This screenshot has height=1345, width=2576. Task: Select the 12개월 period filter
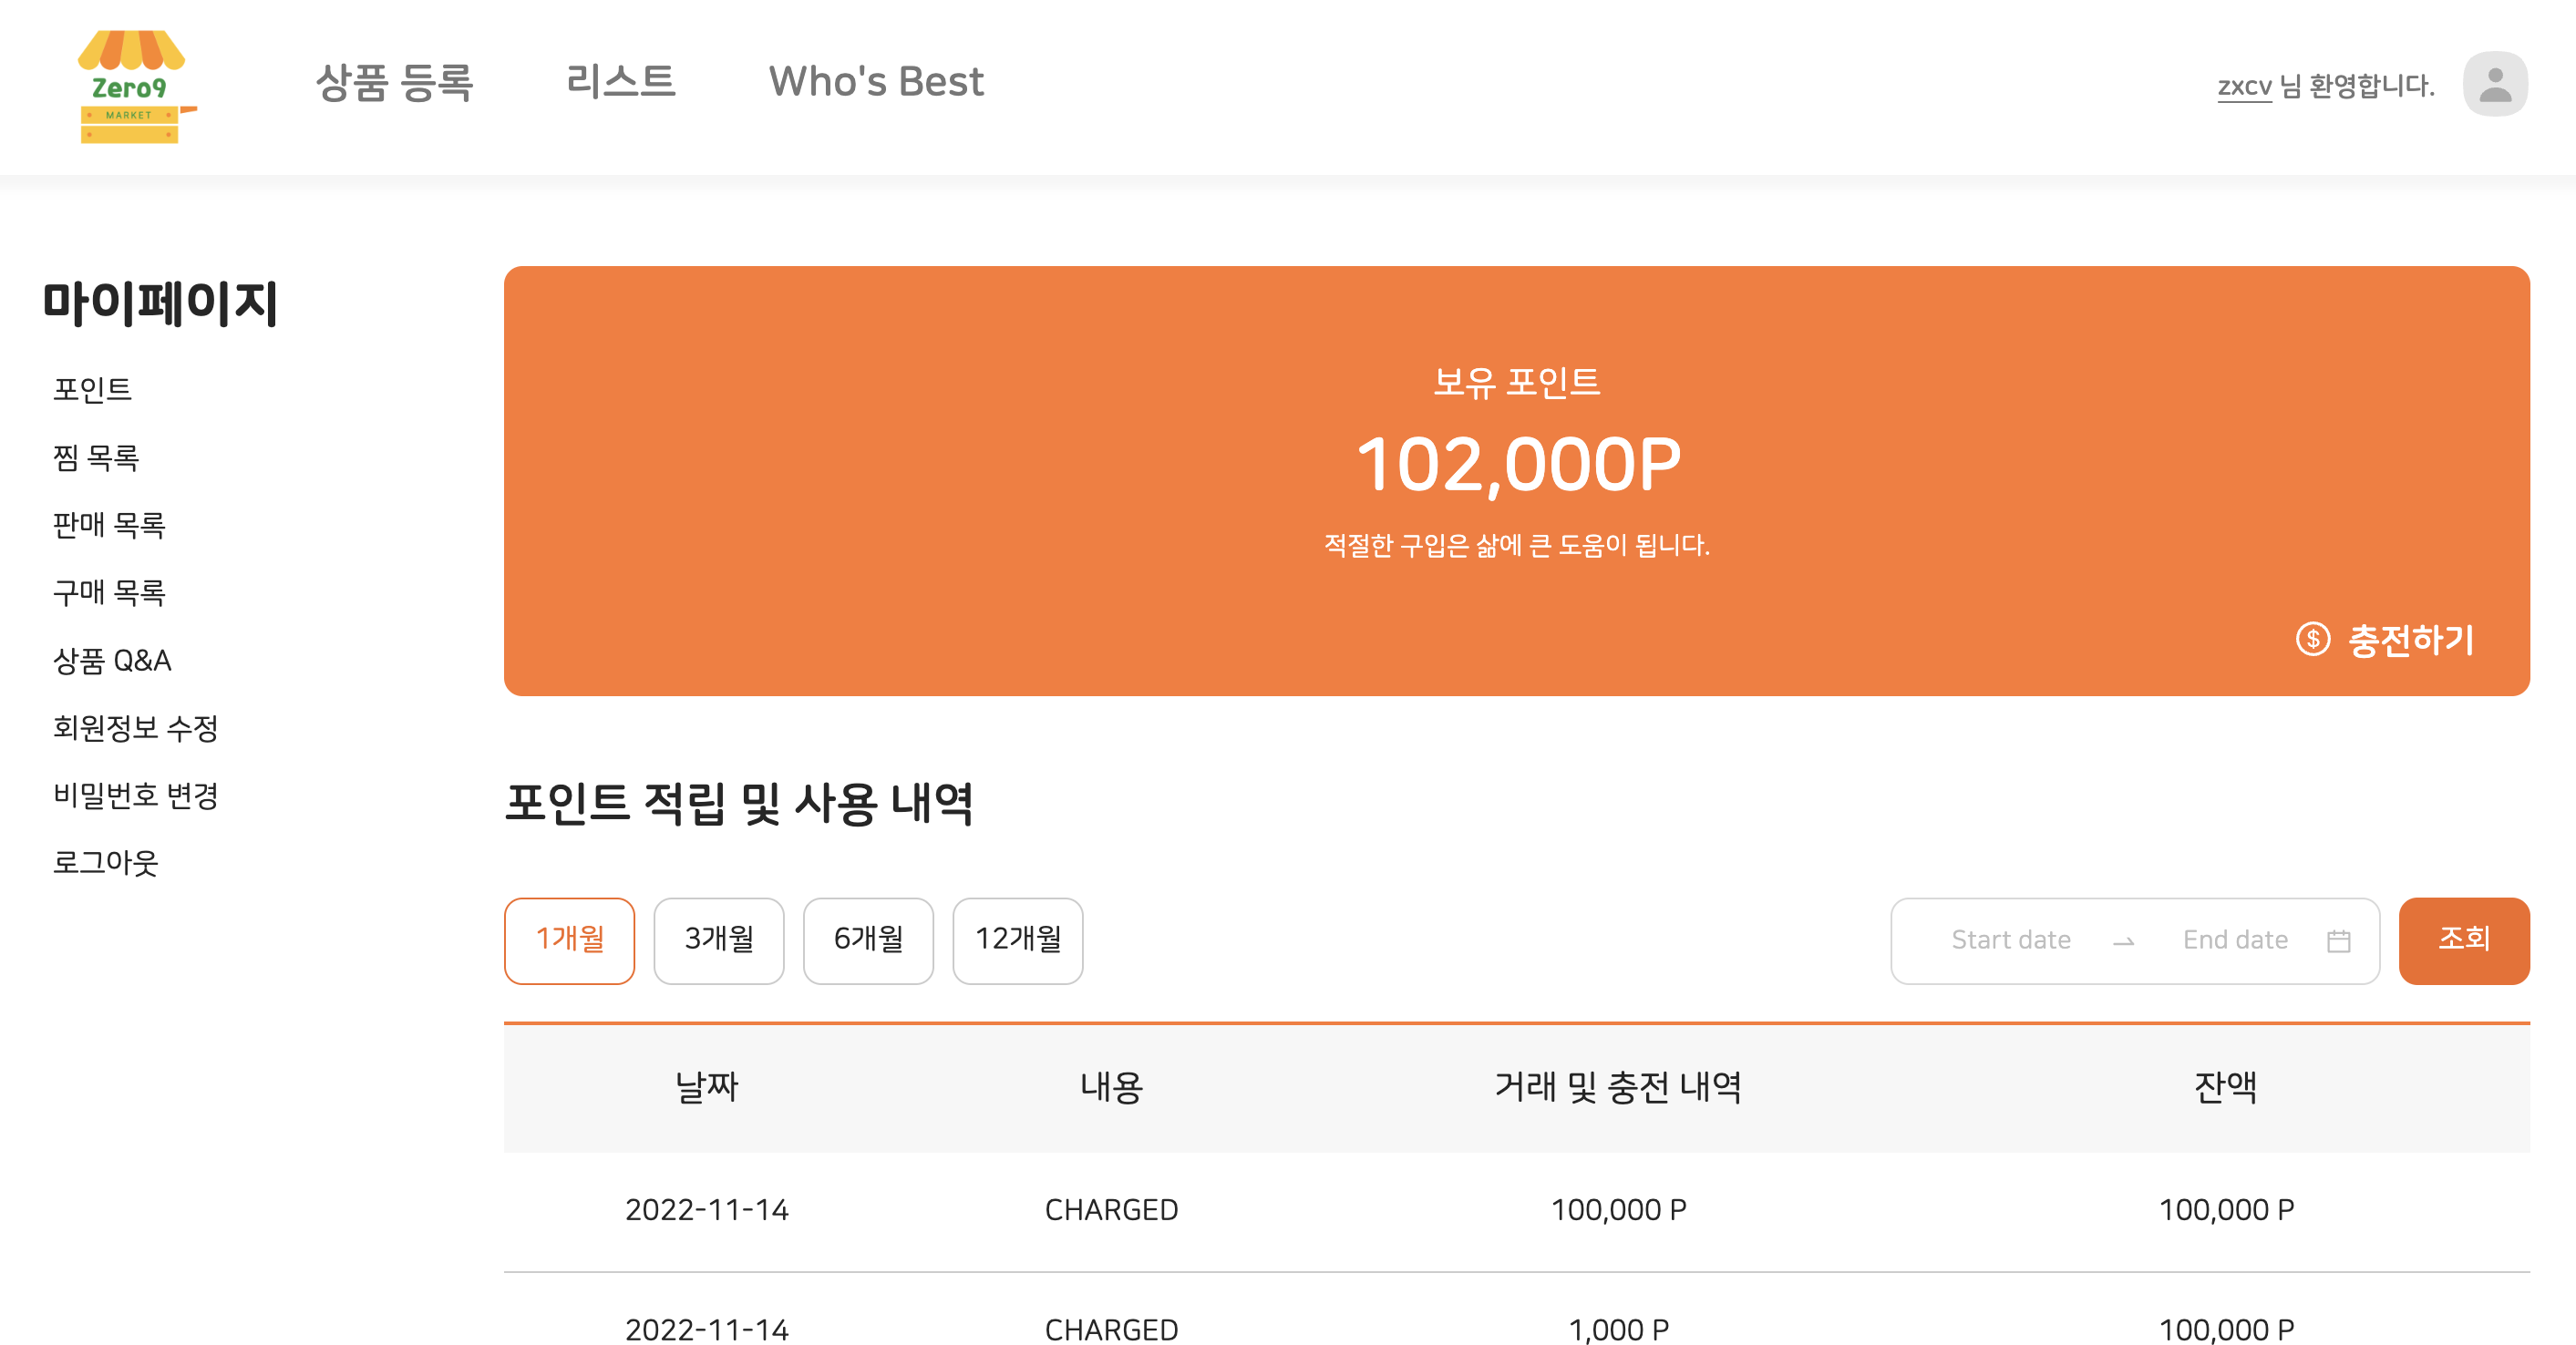pyautogui.click(x=1017, y=940)
